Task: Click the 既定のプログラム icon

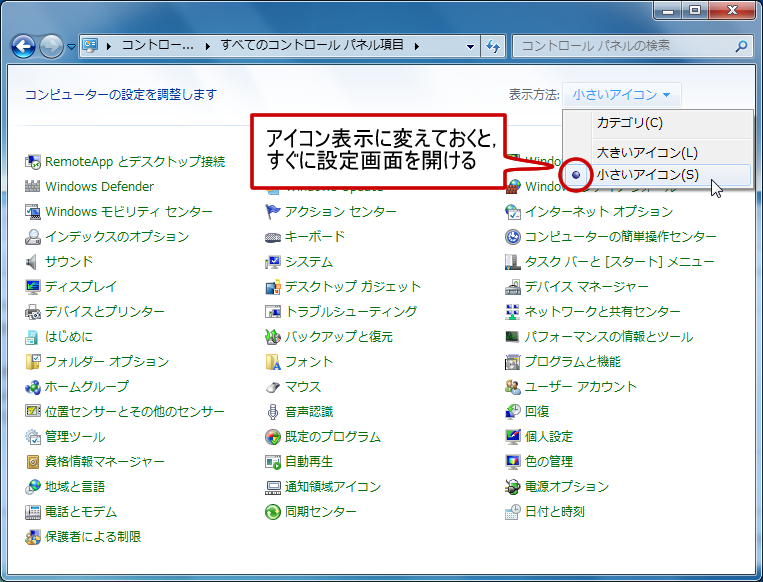Action: point(273,436)
